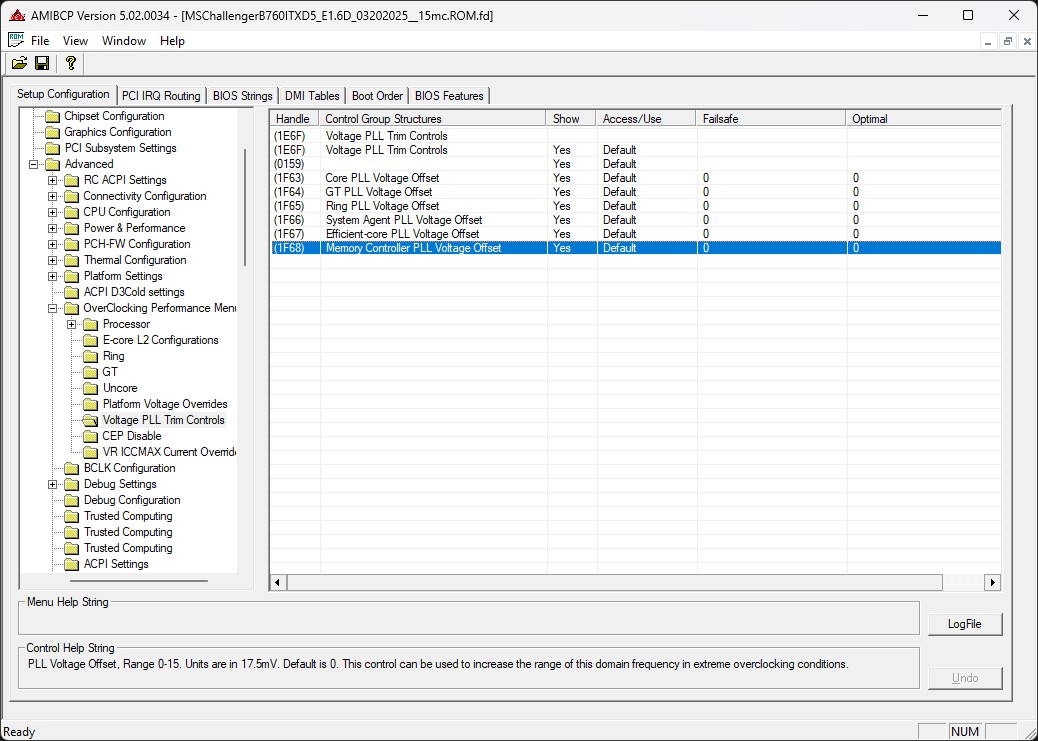Switch to the BIOS Strings tab
The image size is (1038, 741).
tap(242, 96)
